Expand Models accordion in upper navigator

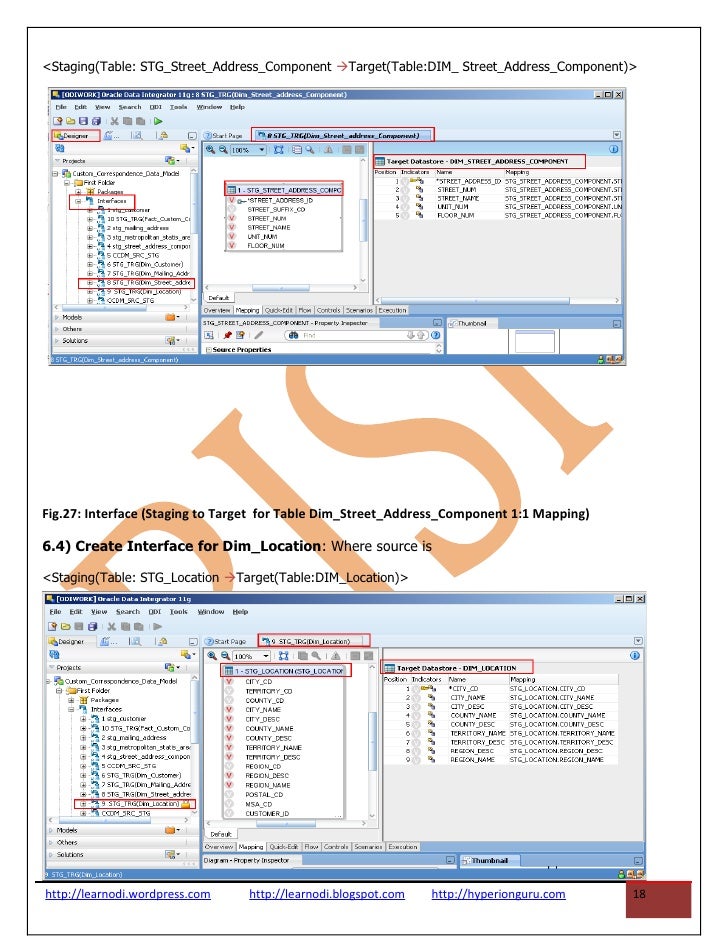click(x=58, y=317)
